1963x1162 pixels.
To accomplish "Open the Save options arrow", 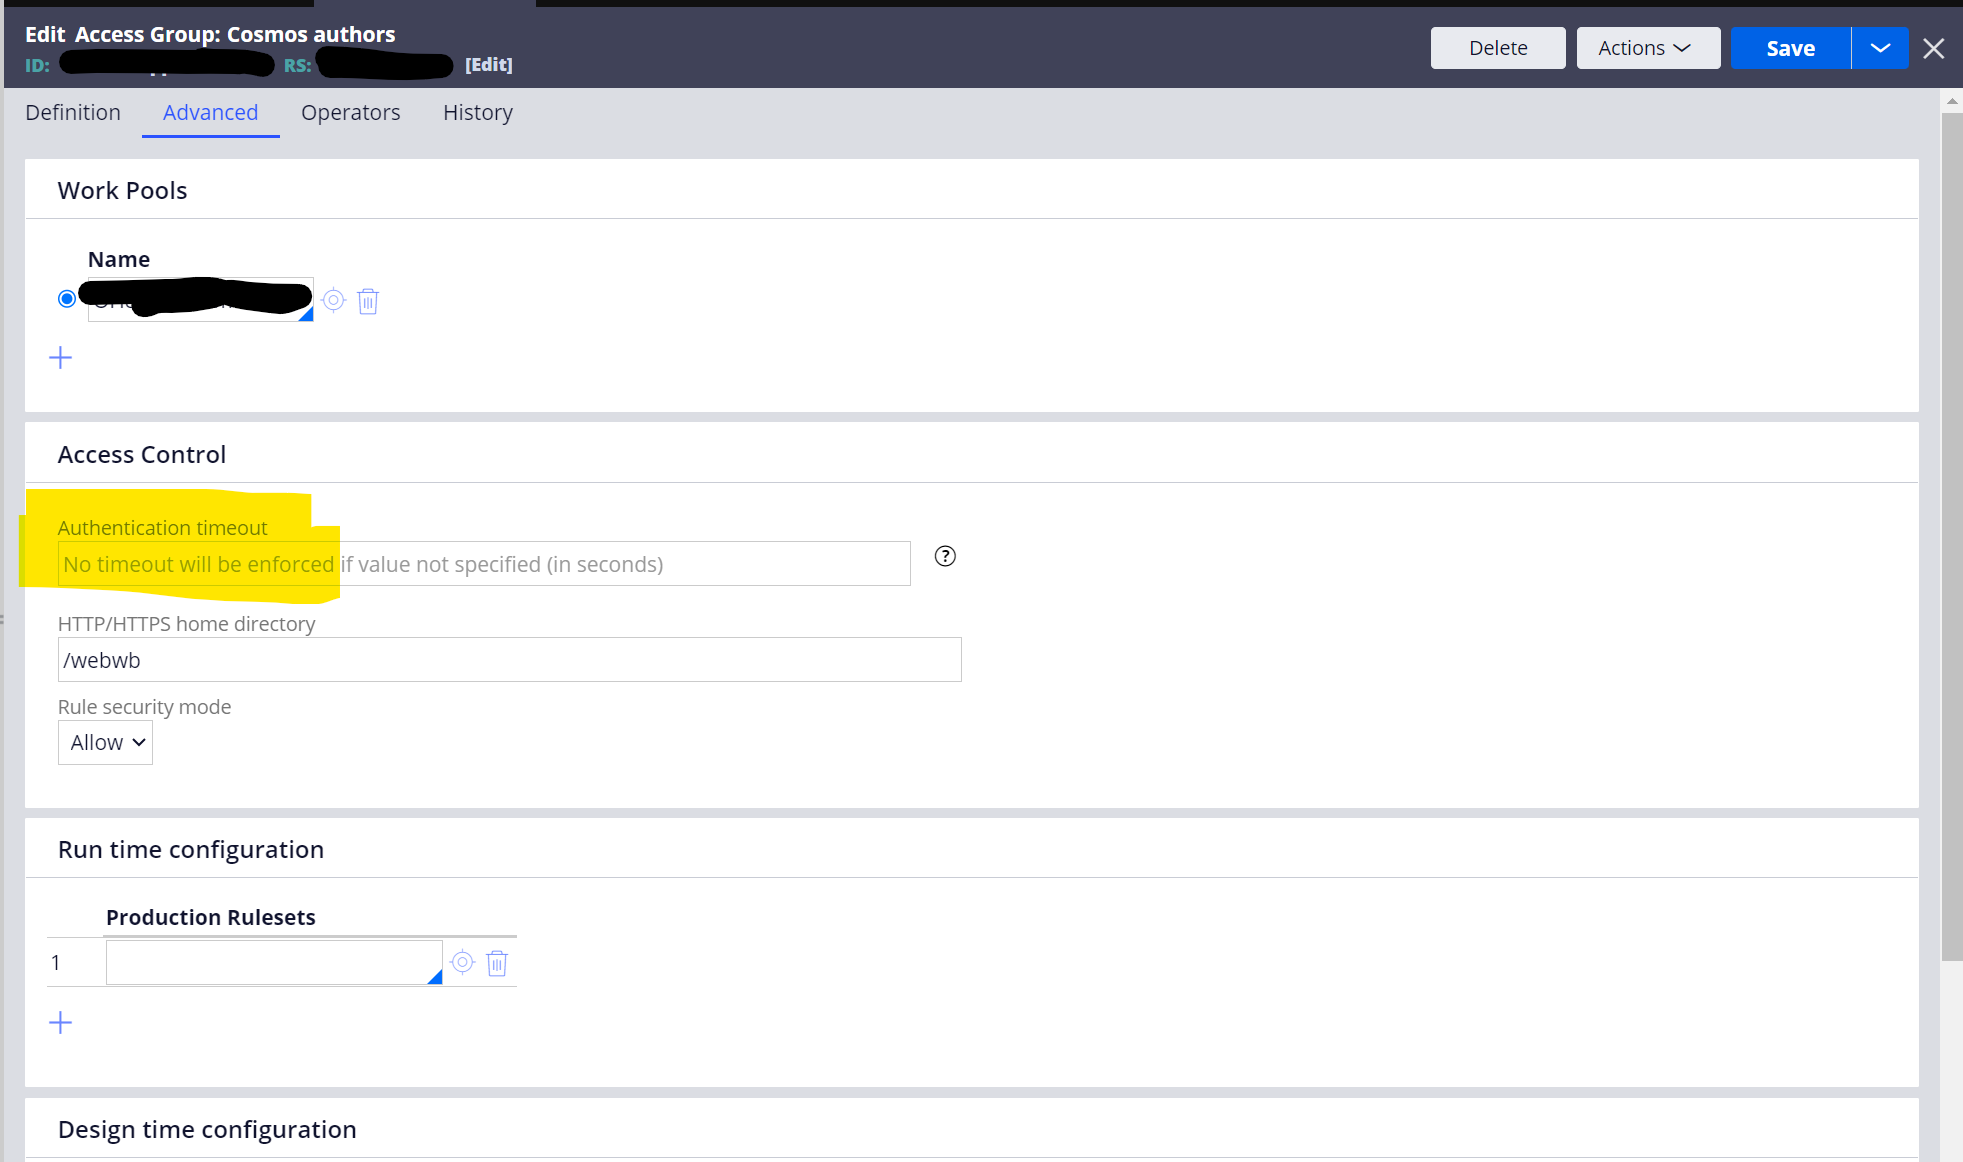I will coord(1880,48).
